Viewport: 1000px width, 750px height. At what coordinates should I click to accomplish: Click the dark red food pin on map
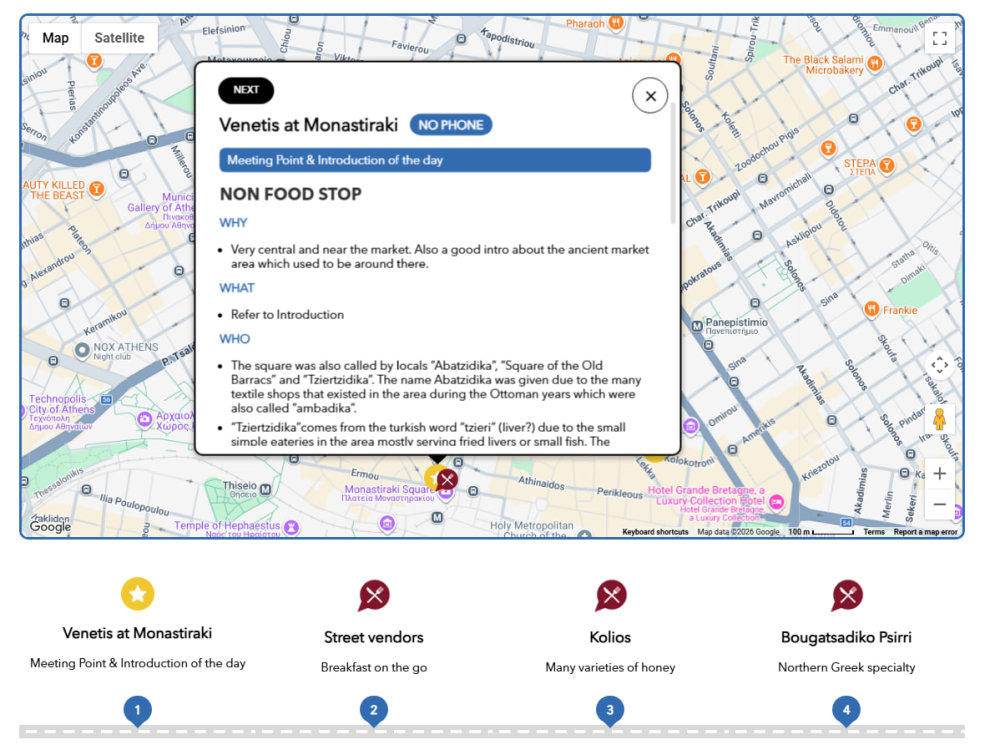point(448,480)
